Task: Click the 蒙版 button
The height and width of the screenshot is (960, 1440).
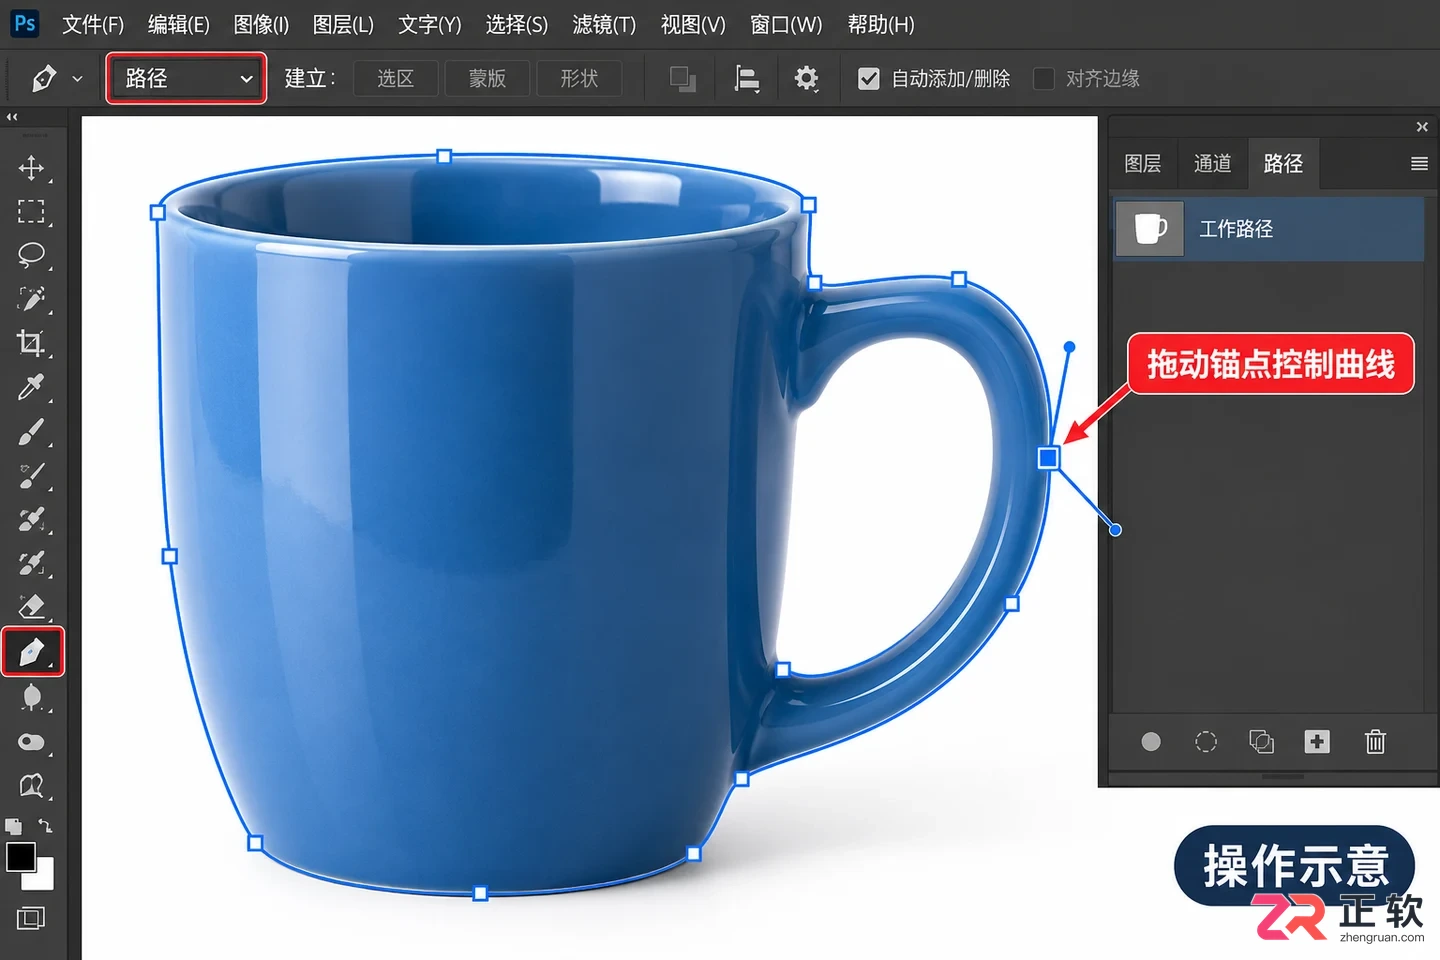Action: pos(488,78)
